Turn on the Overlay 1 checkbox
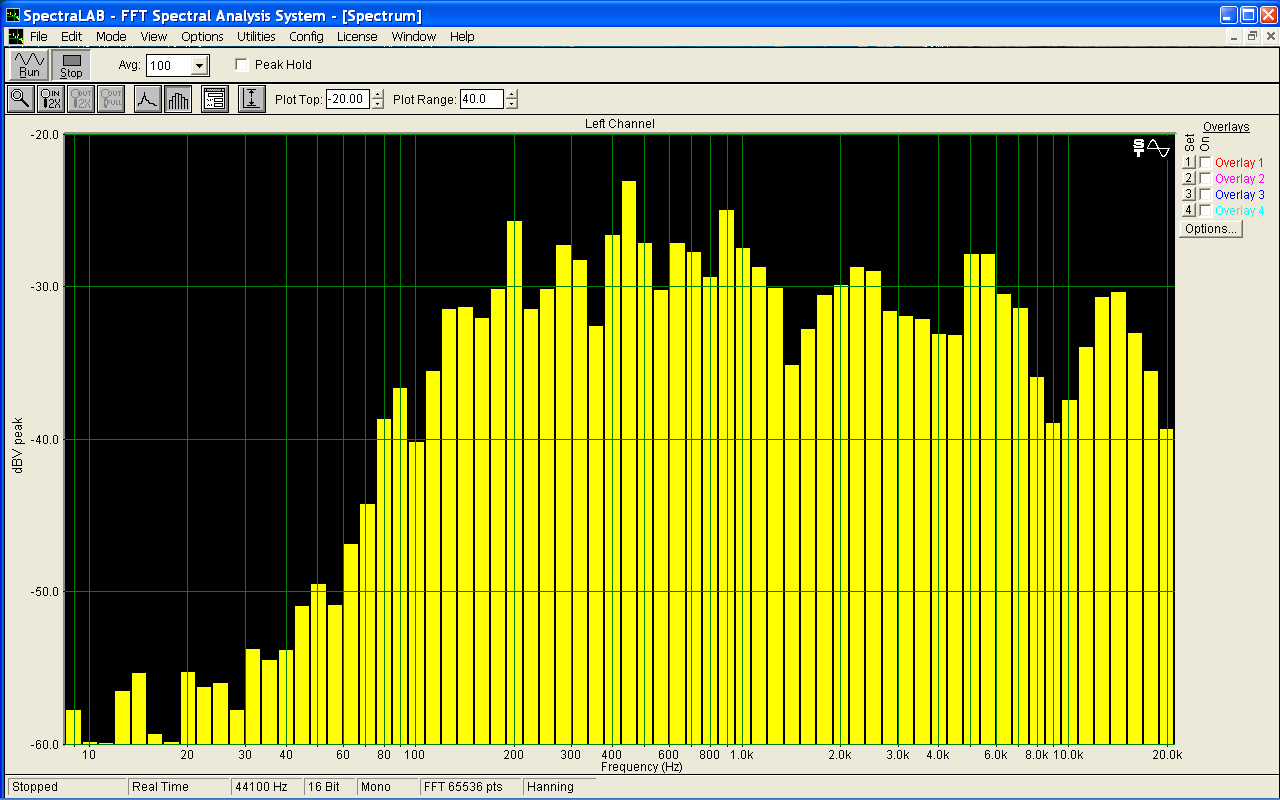Viewport: 1280px width, 800px height. (1206, 162)
